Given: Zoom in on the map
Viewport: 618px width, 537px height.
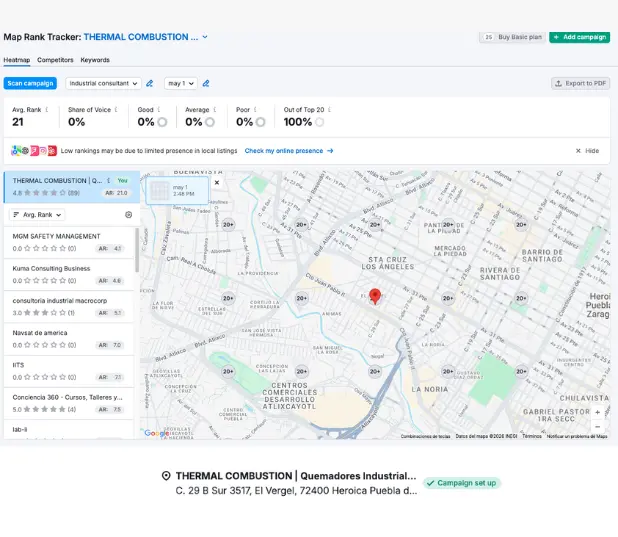Looking at the screenshot, I should [598, 412].
